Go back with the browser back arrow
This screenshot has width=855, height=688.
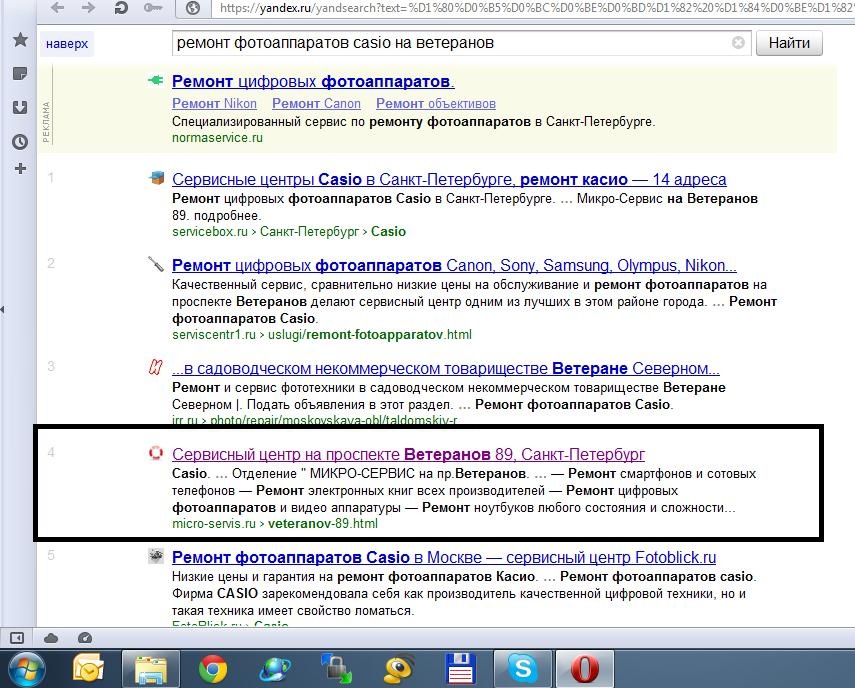click(57, 8)
